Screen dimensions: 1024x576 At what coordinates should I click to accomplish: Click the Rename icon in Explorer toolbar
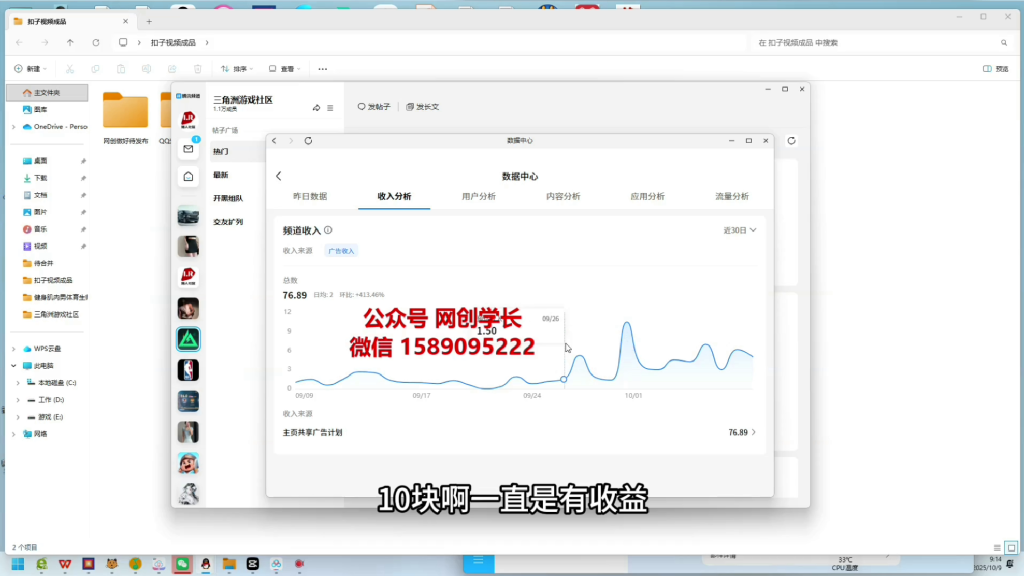coord(145,69)
